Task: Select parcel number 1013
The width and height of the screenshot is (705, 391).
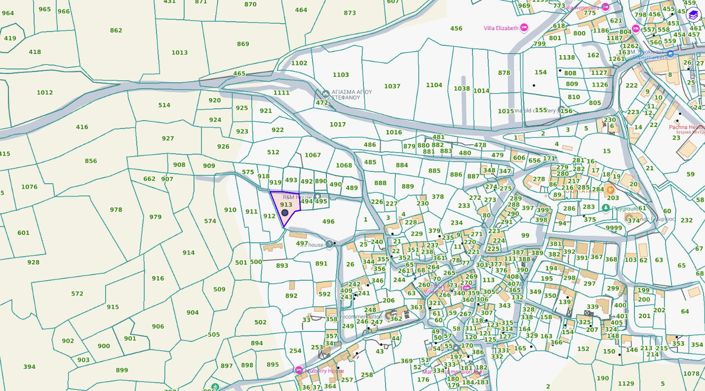Action: pyautogui.click(x=179, y=53)
